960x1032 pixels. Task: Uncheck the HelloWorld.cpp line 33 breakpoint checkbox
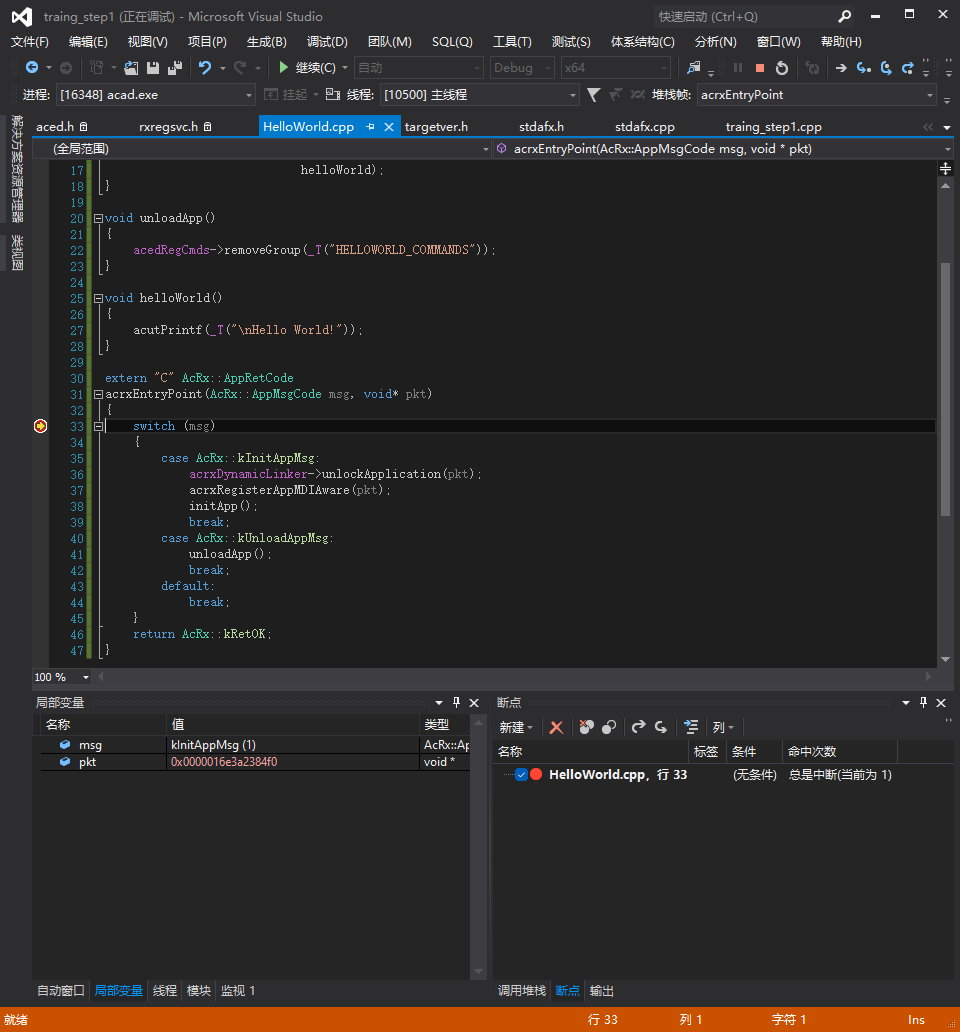521,774
